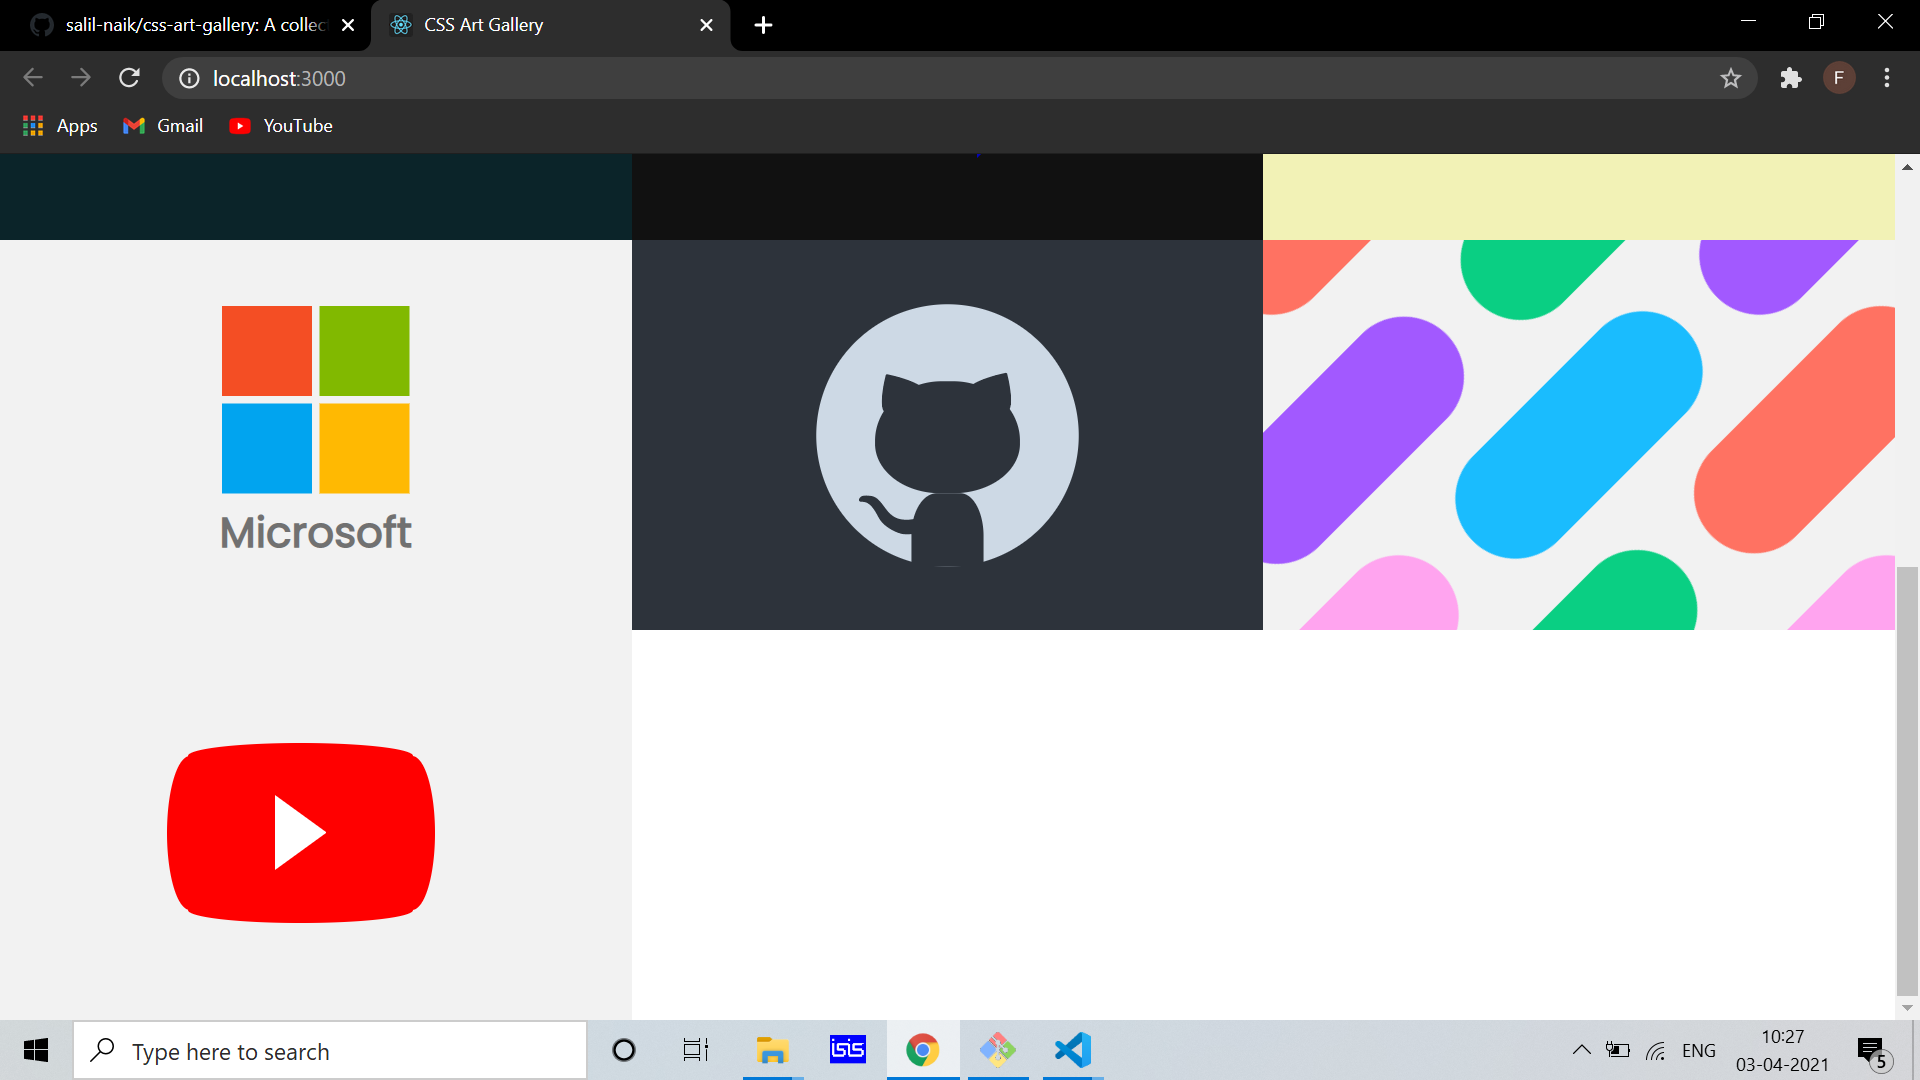Bookmark this page with star icon
The width and height of the screenshot is (1920, 1080).
click(1731, 78)
